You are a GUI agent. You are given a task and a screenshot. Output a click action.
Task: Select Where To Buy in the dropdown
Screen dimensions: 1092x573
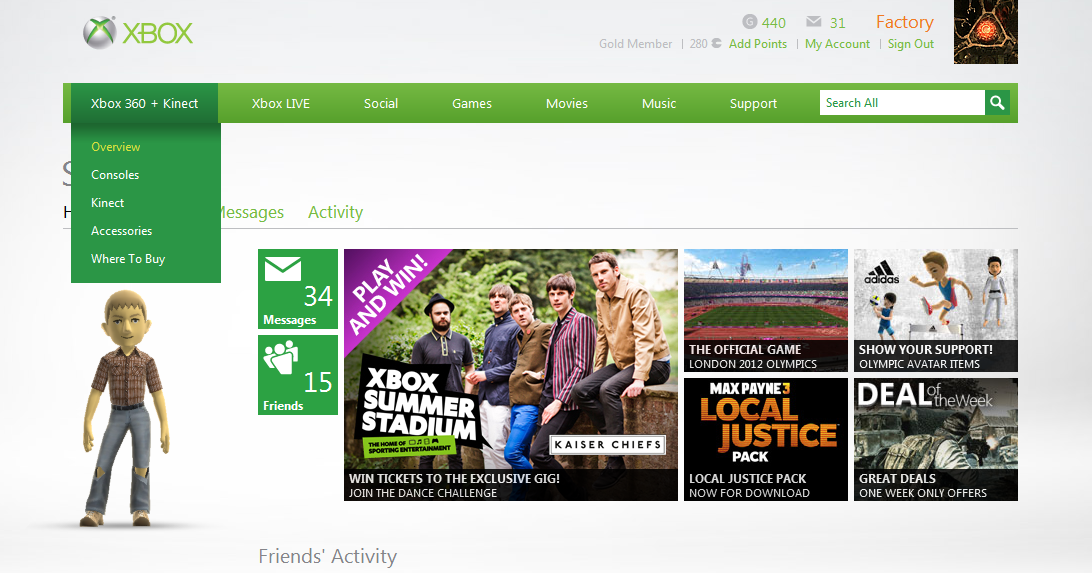128,258
